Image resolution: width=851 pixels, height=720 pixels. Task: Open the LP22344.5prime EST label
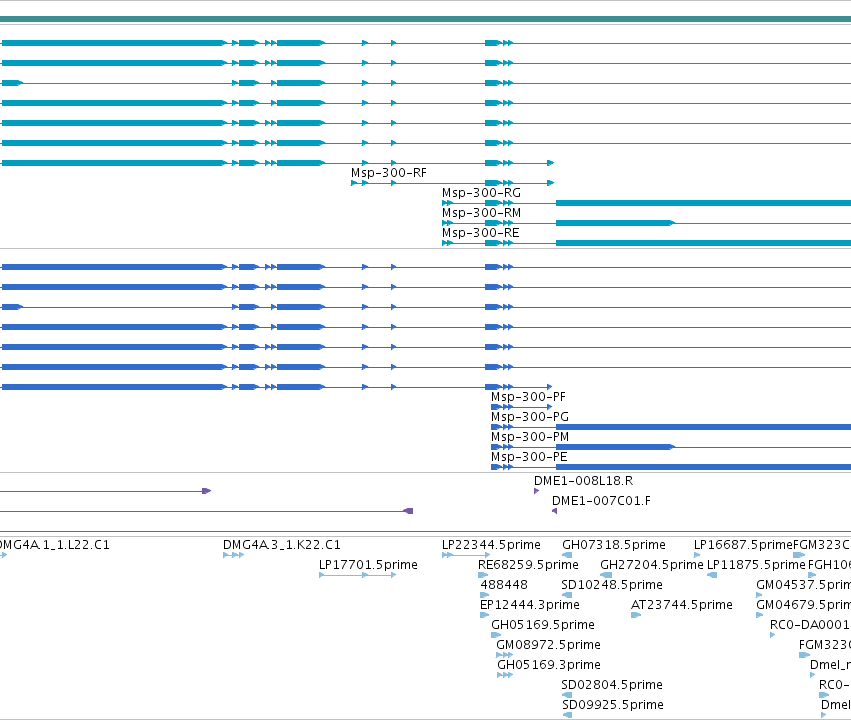(491, 545)
